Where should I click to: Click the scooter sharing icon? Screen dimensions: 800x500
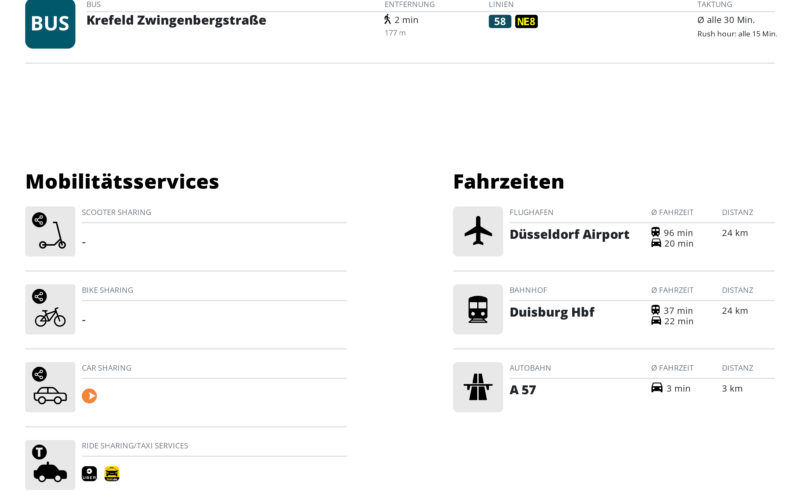click(50, 231)
